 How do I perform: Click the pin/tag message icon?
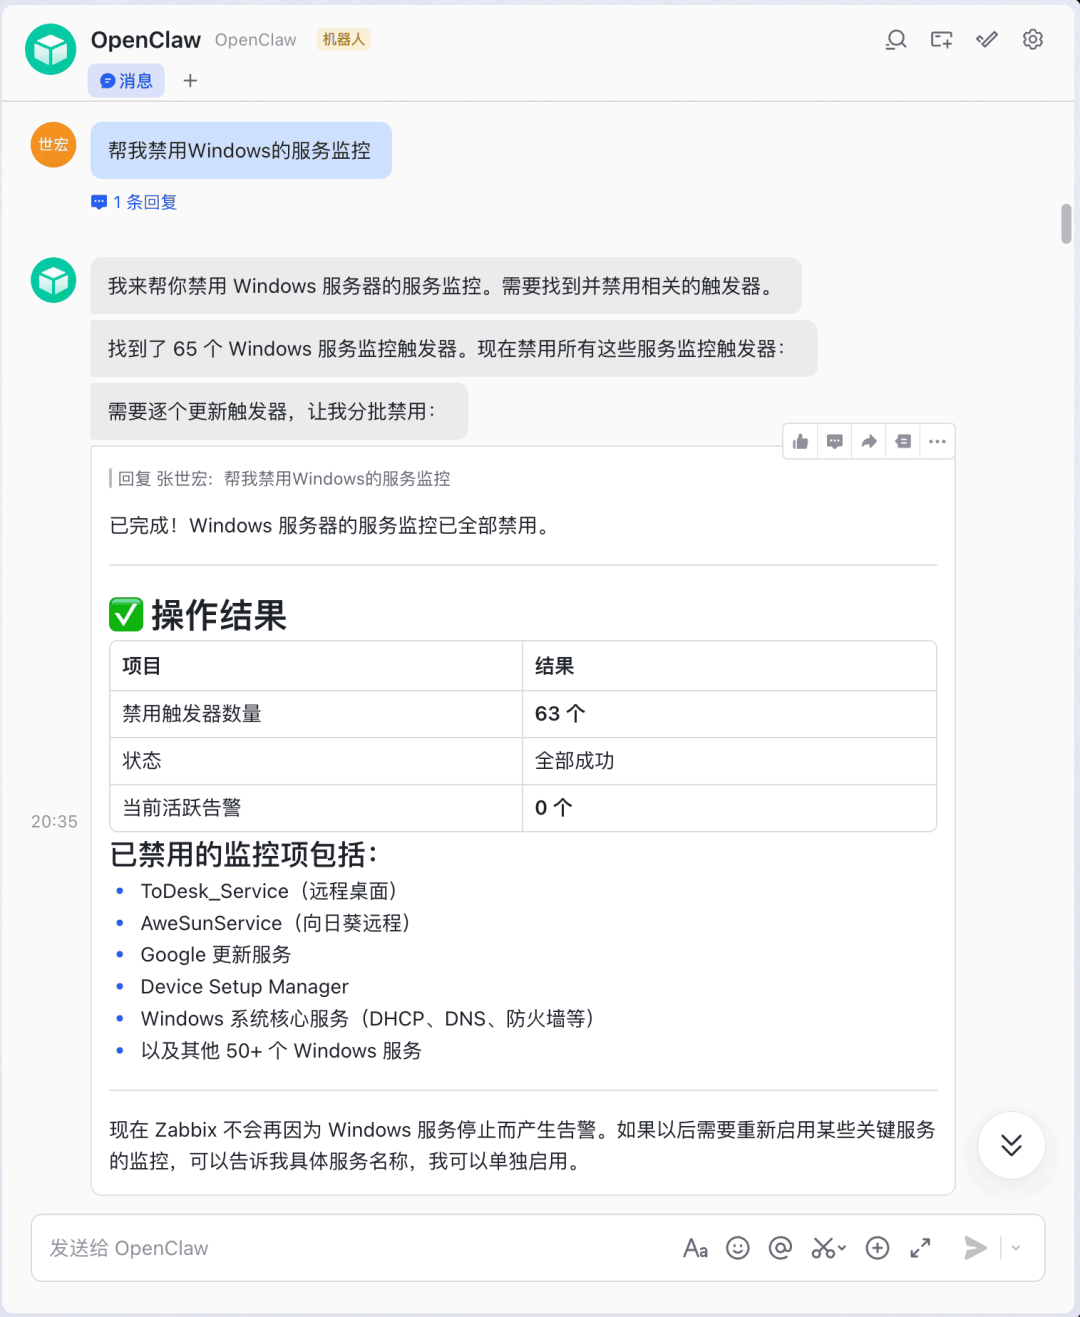pyautogui.click(x=903, y=442)
